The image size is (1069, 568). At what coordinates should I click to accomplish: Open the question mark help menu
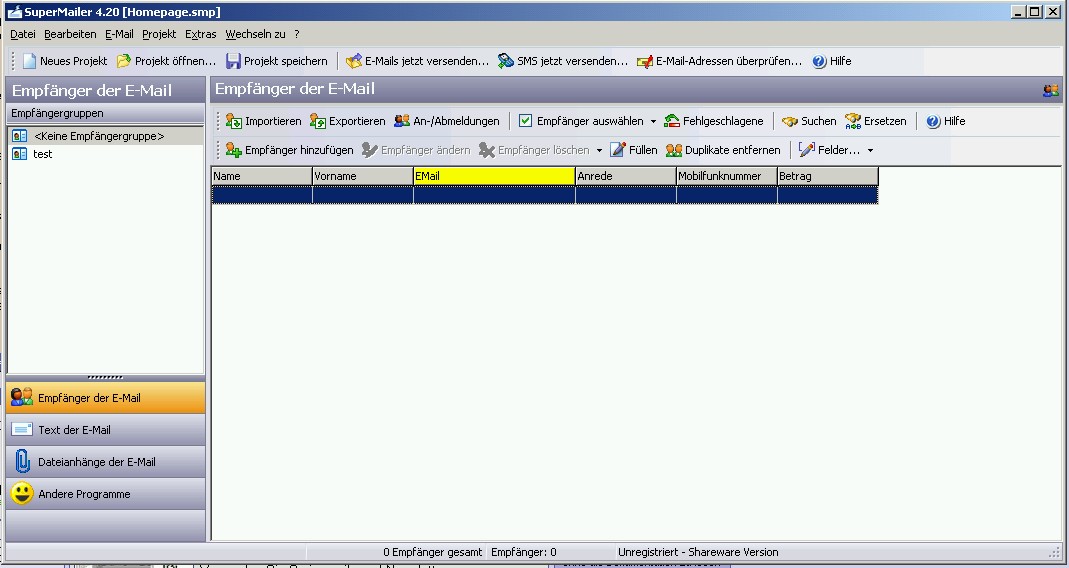pyautogui.click(x=297, y=34)
